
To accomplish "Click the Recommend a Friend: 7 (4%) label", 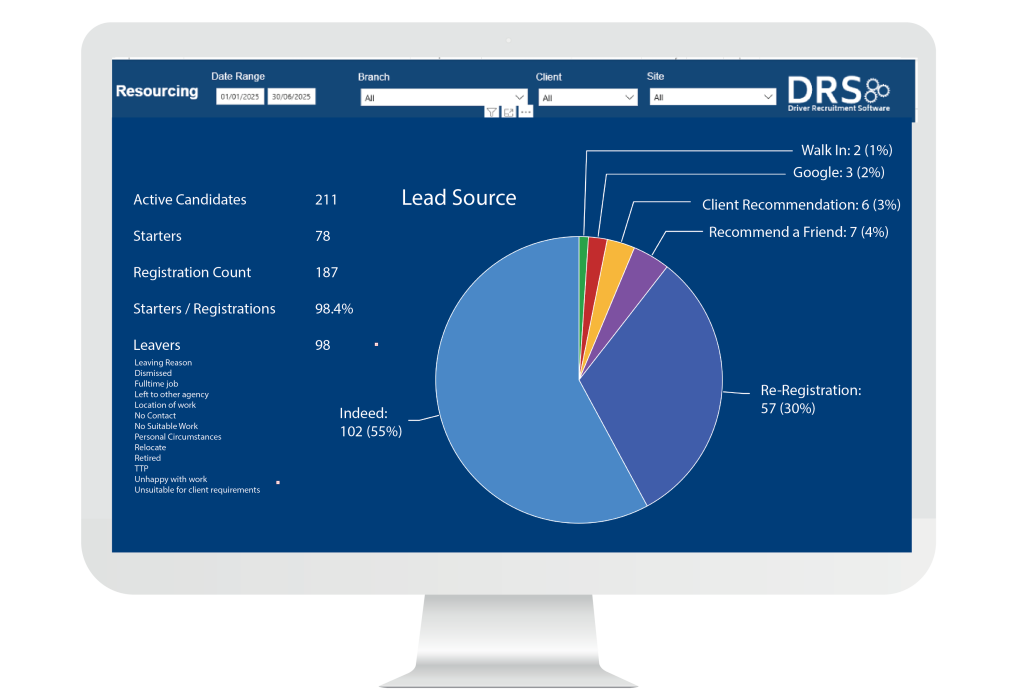I will 799,232.
